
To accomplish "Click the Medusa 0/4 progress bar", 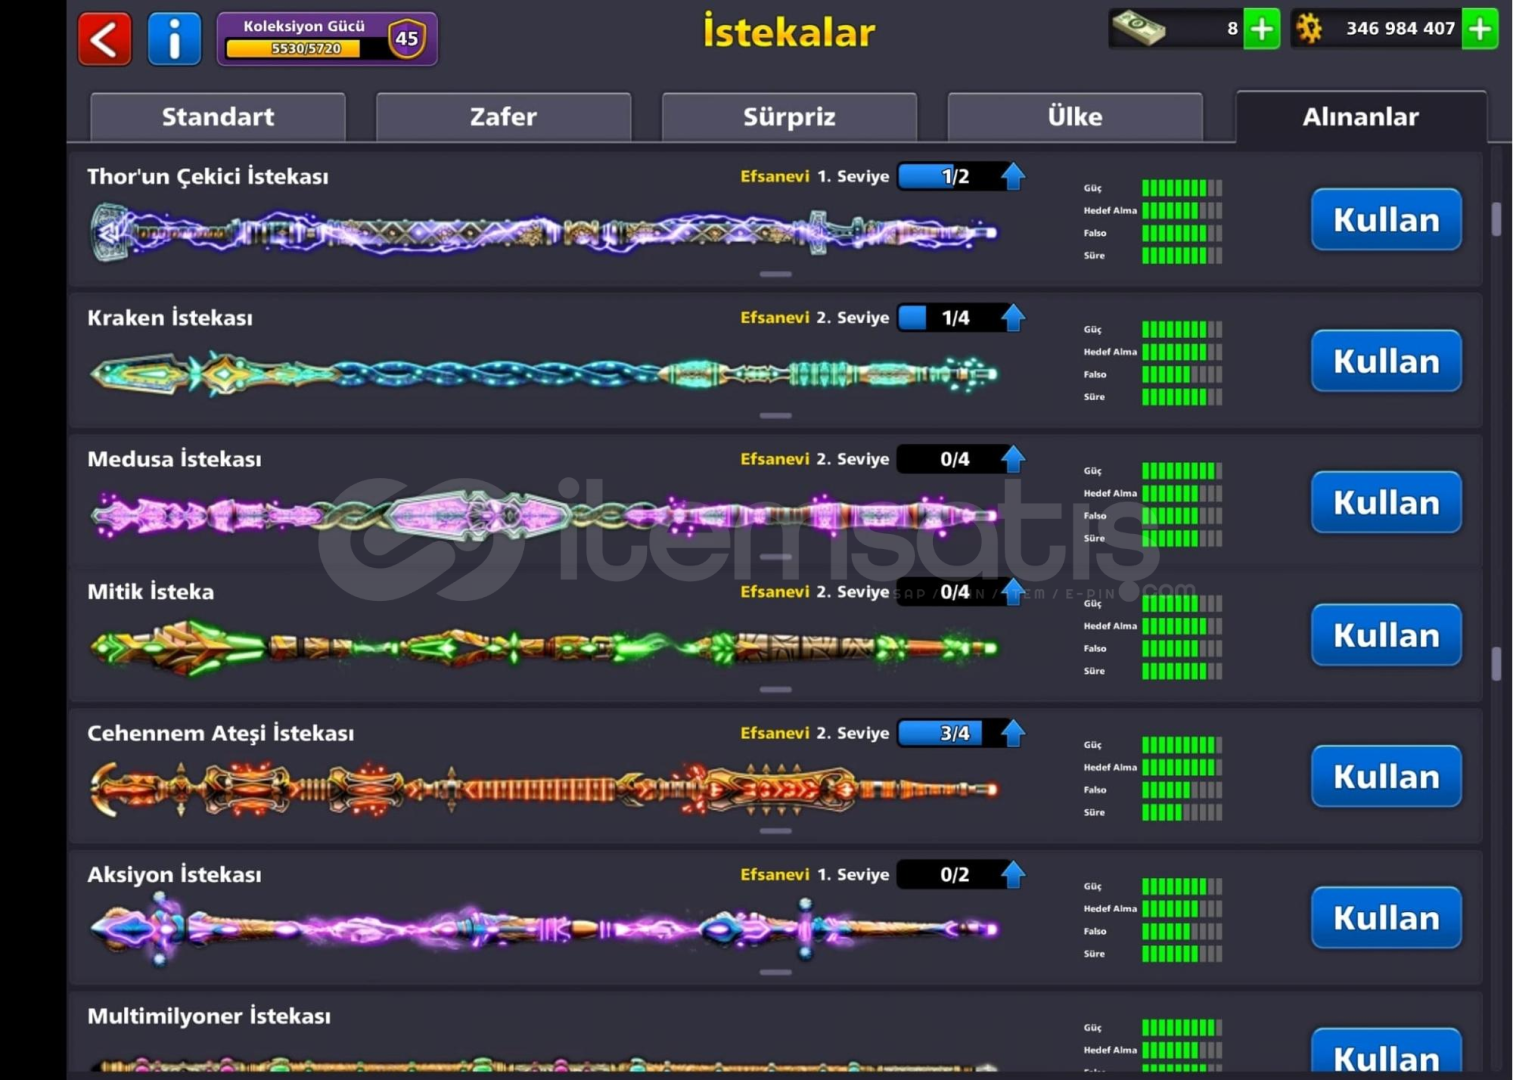I will click(x=950, y=459).
